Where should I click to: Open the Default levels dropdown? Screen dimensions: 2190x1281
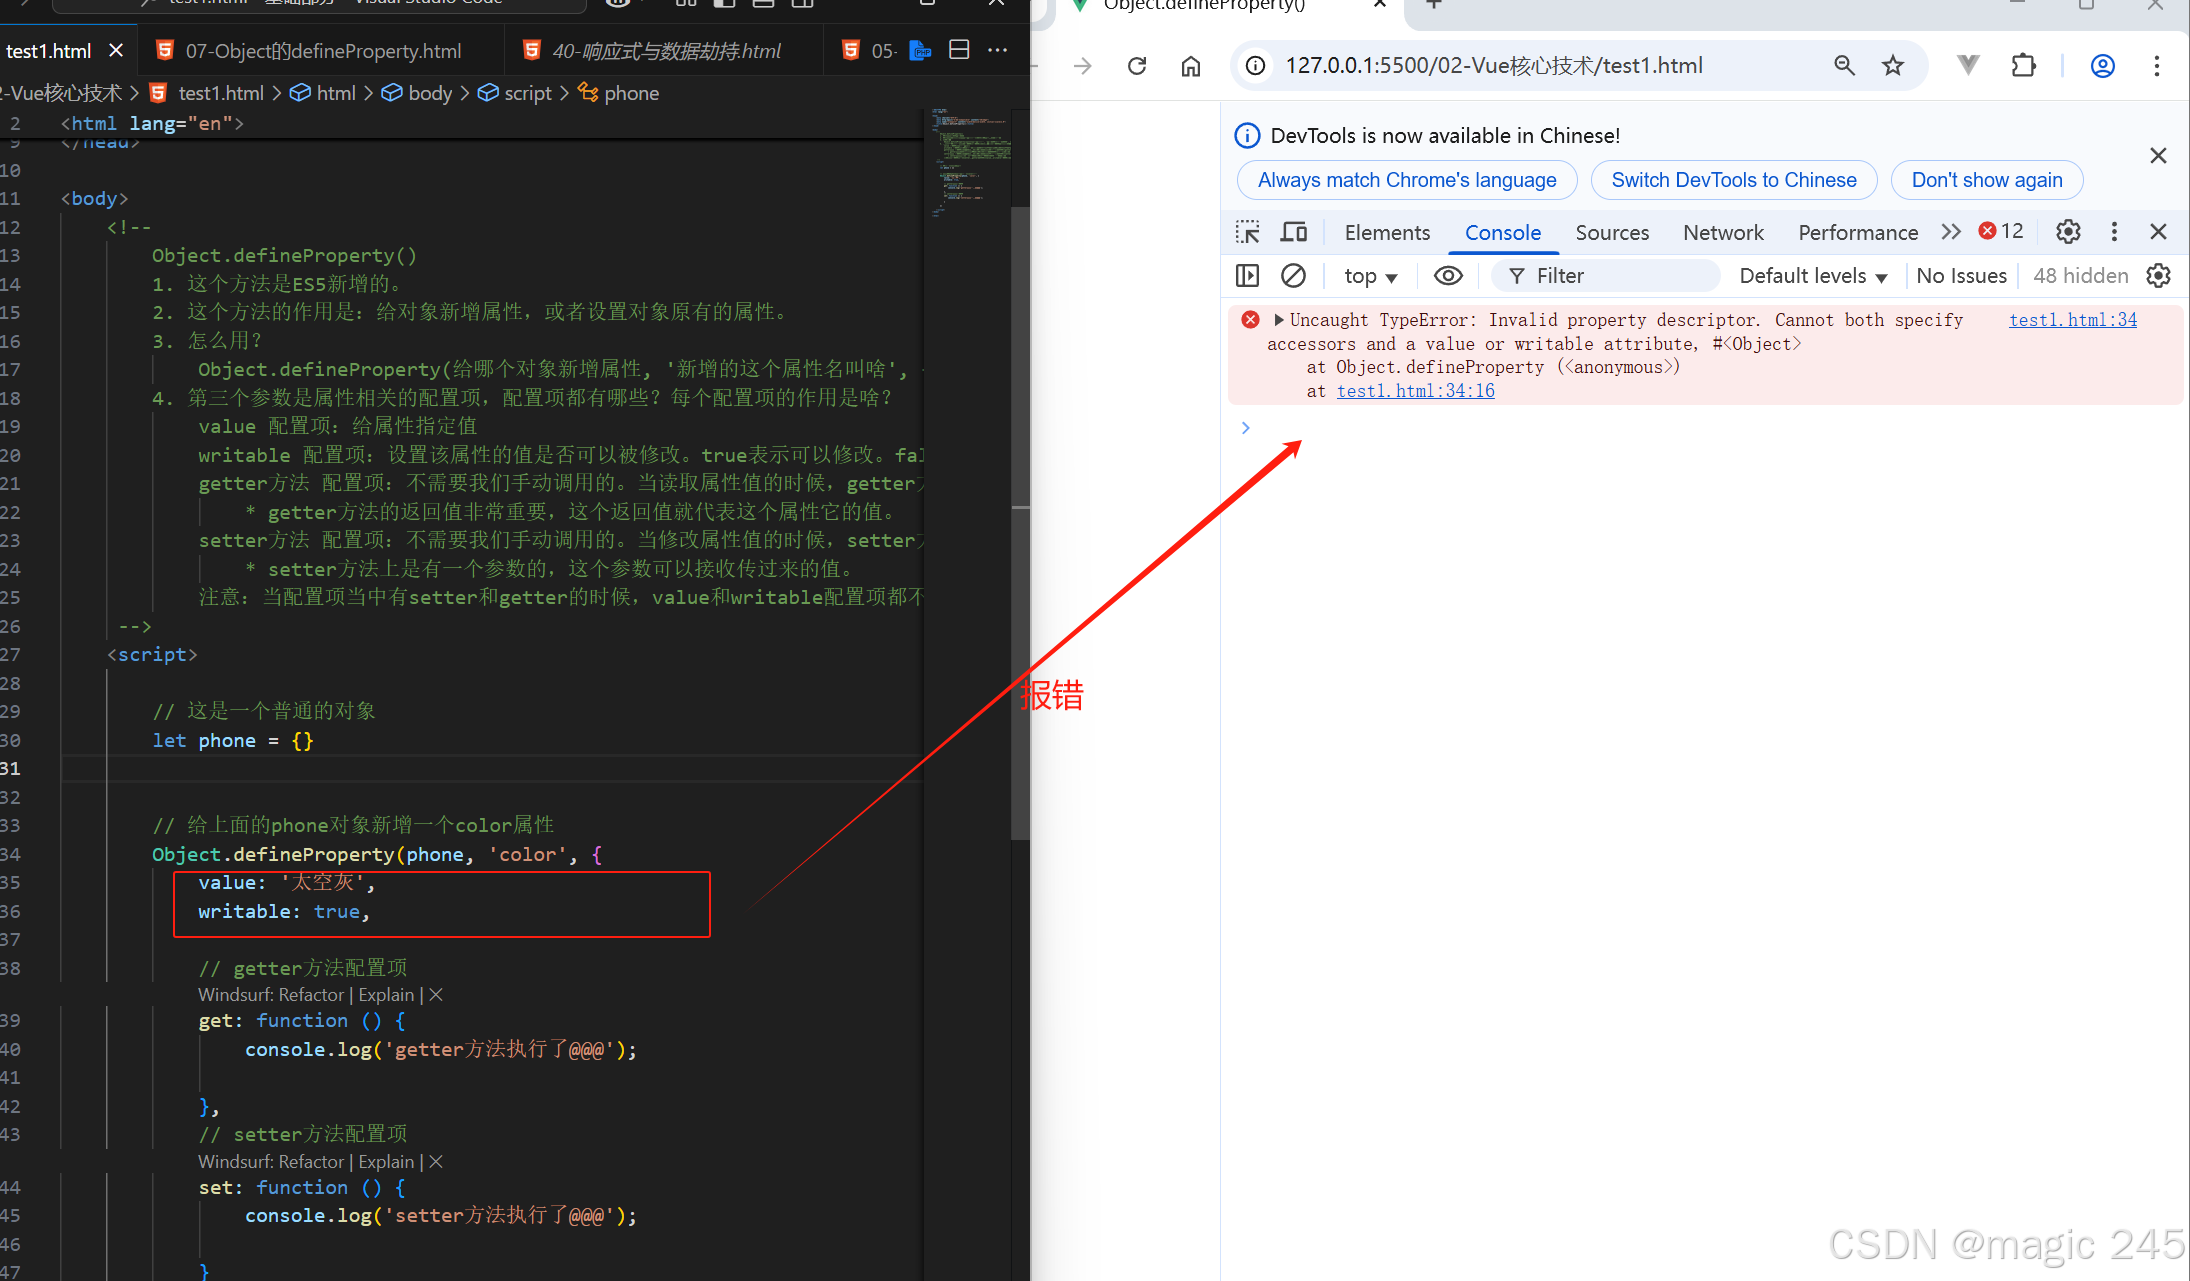(1812, 276)
